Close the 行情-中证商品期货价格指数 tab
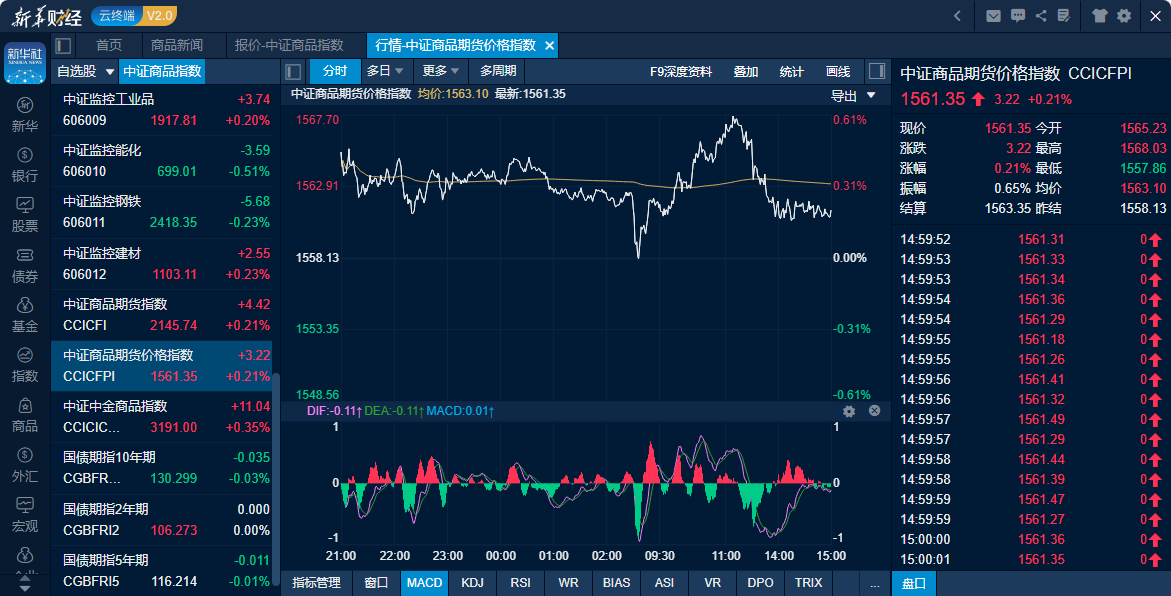Viewport: 1171px width, 596px height. point(550,46)
